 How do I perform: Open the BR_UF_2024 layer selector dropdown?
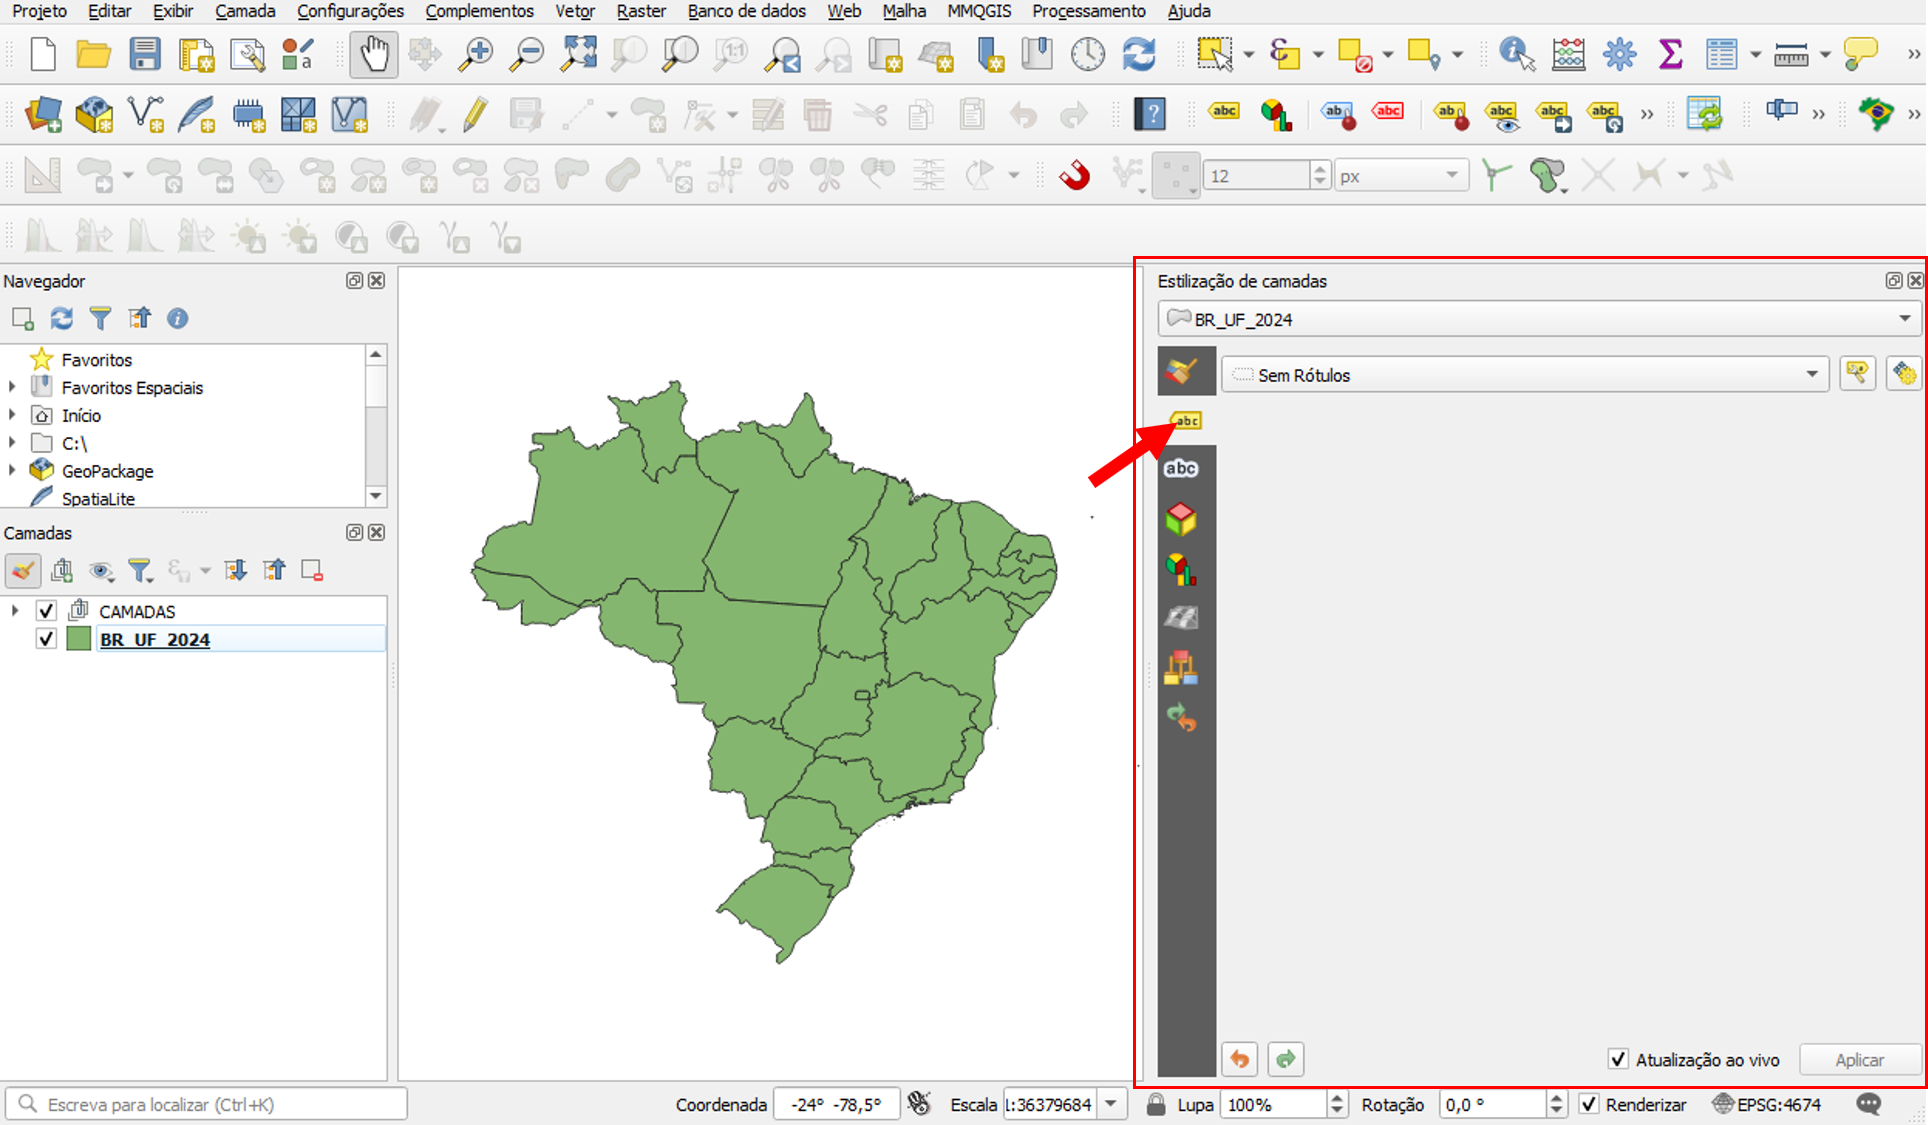point(1538,320)
